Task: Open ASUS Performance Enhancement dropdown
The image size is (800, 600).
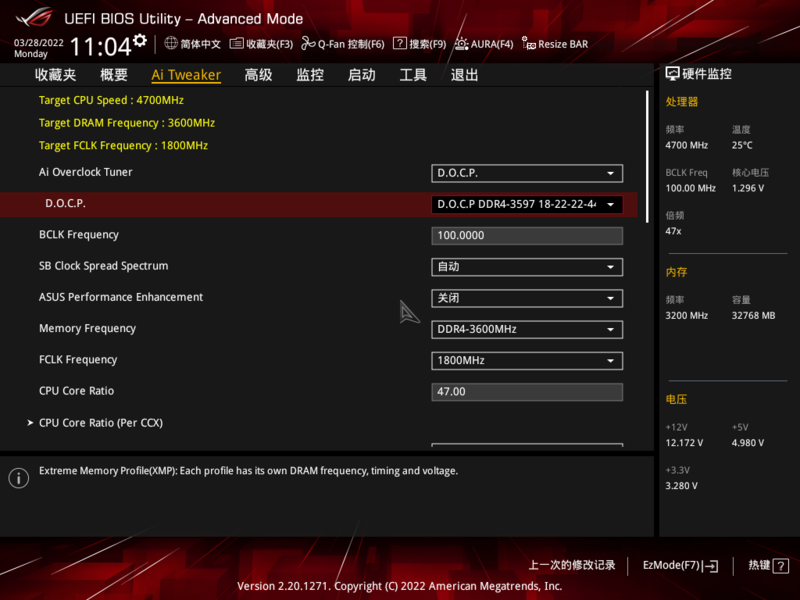Action: pos(527,298)
